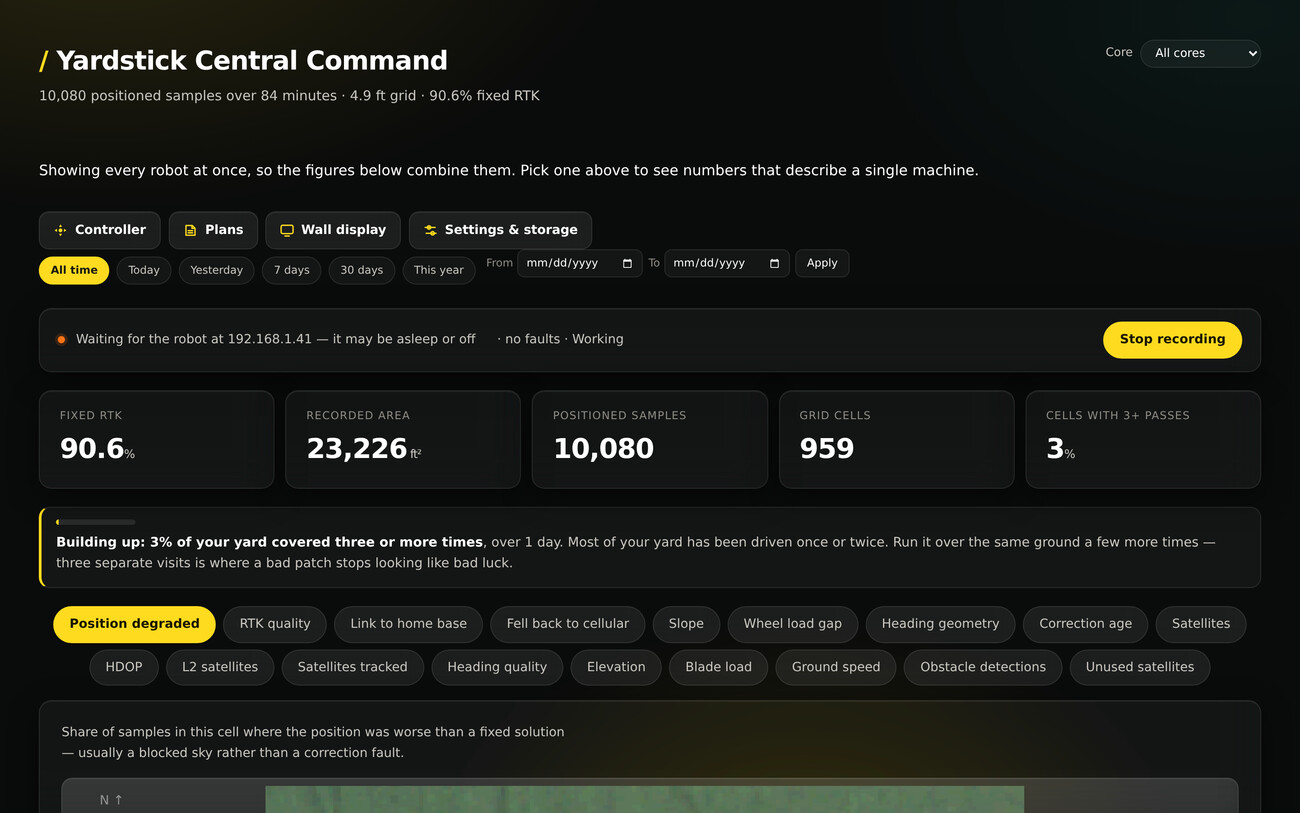Click the Settings & storage sliders icon
The height and width of the screenshot is (813, 1300).
[430, 230]
